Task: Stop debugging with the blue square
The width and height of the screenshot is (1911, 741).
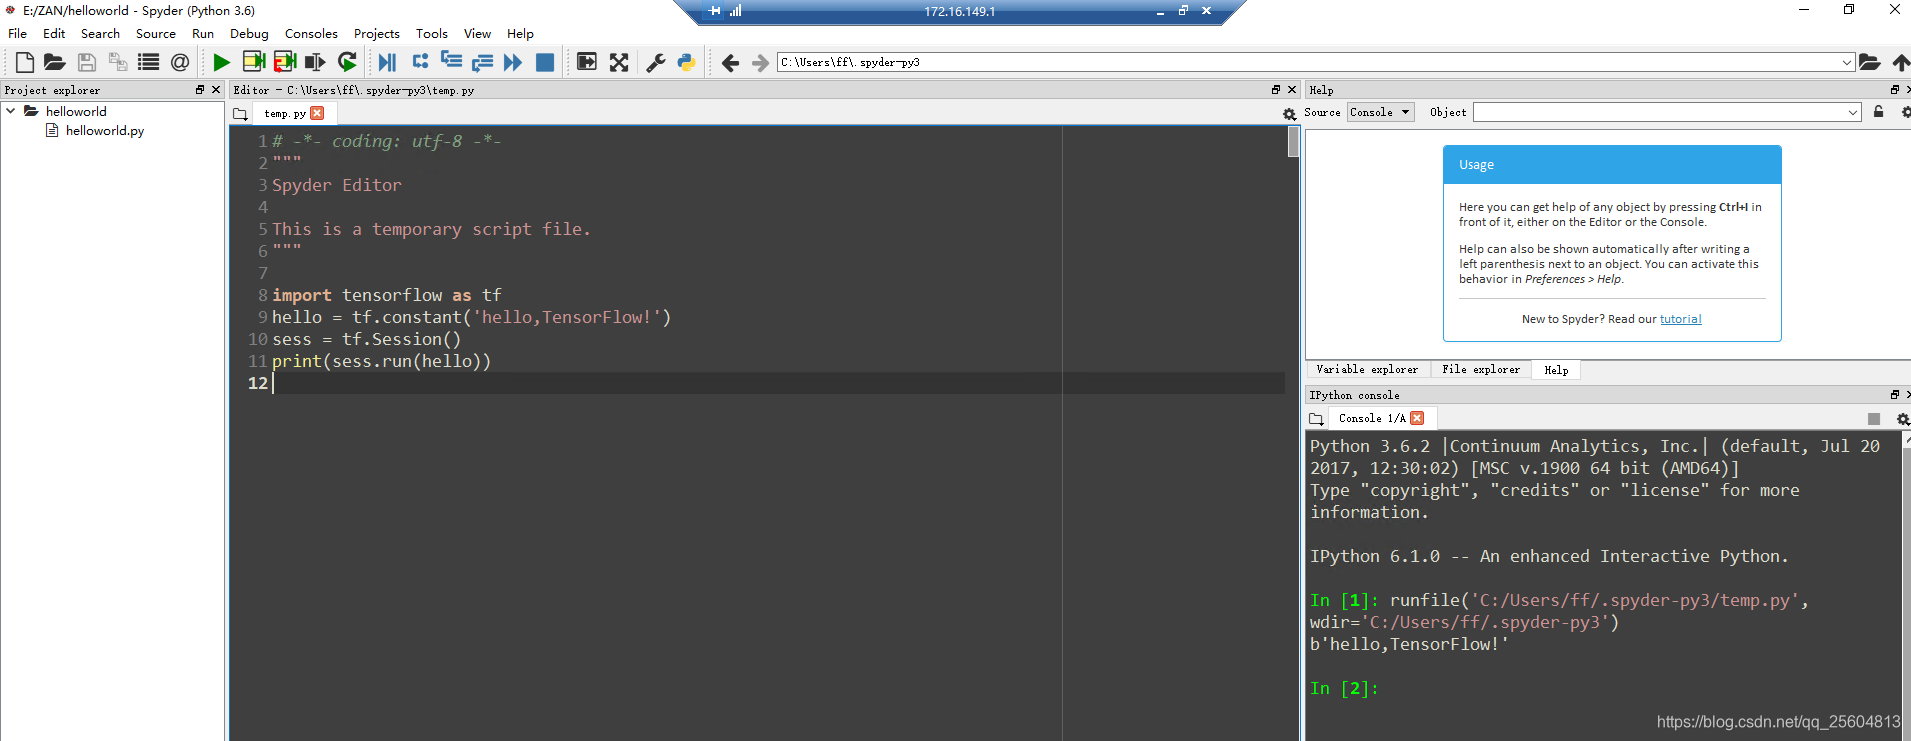Action: (545, 62)
